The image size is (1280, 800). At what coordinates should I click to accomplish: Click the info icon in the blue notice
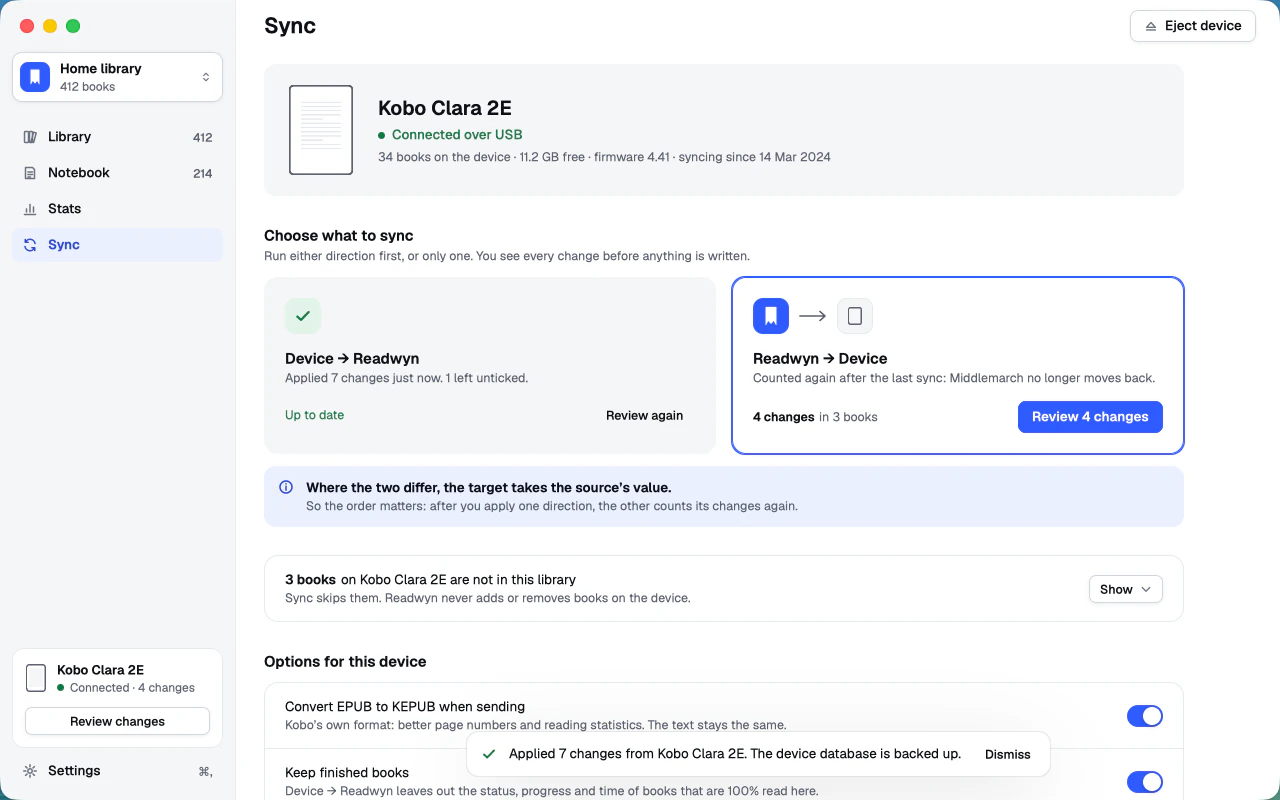click(286, 488)
